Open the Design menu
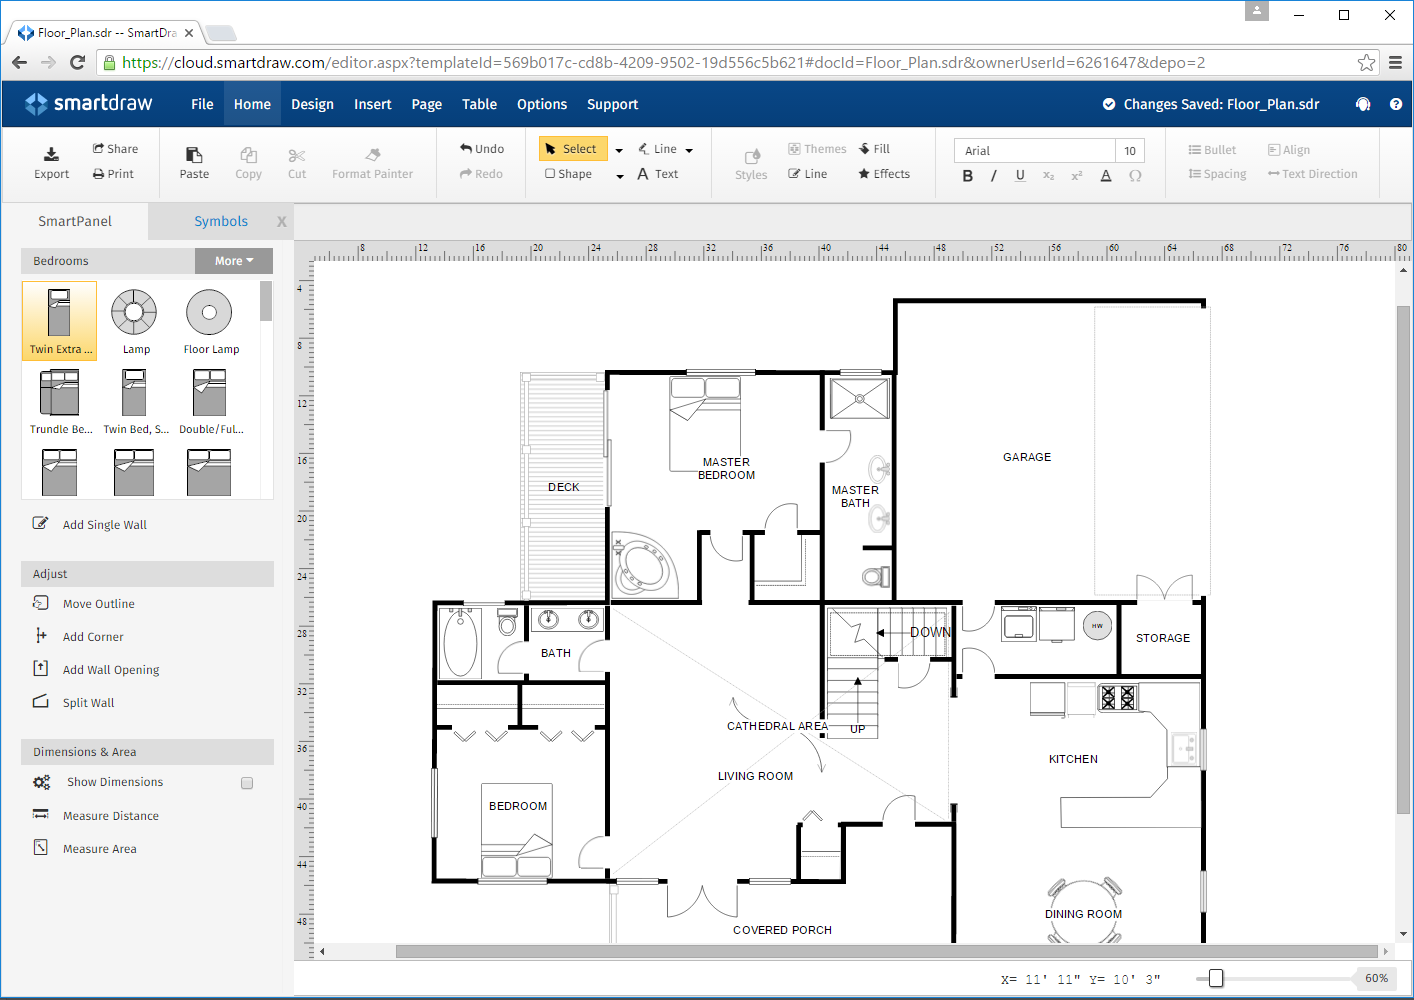Screen dimensions: 1414x1000 [x=312, y=104]
